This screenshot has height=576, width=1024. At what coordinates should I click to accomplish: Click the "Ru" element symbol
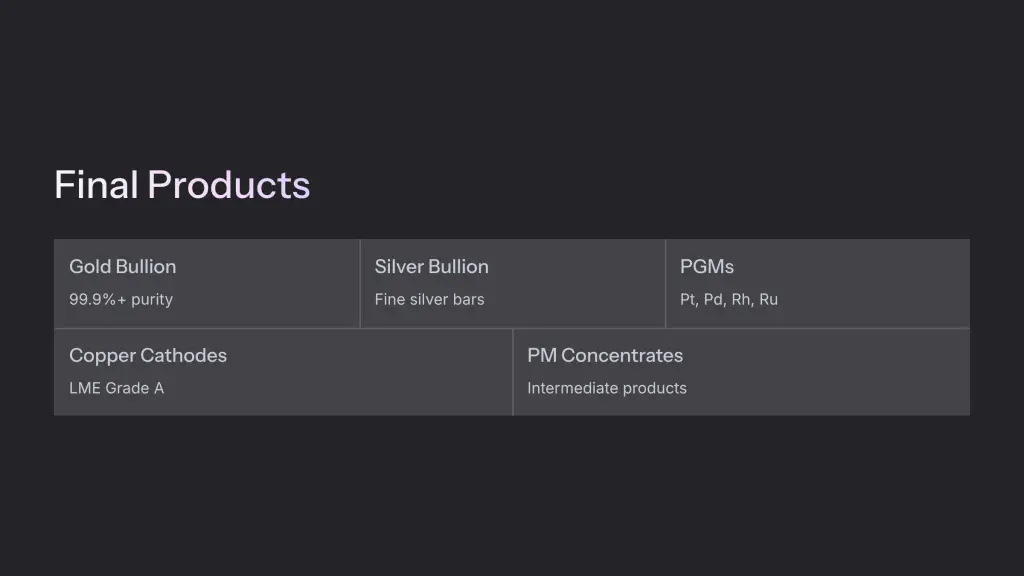(768, 299)
